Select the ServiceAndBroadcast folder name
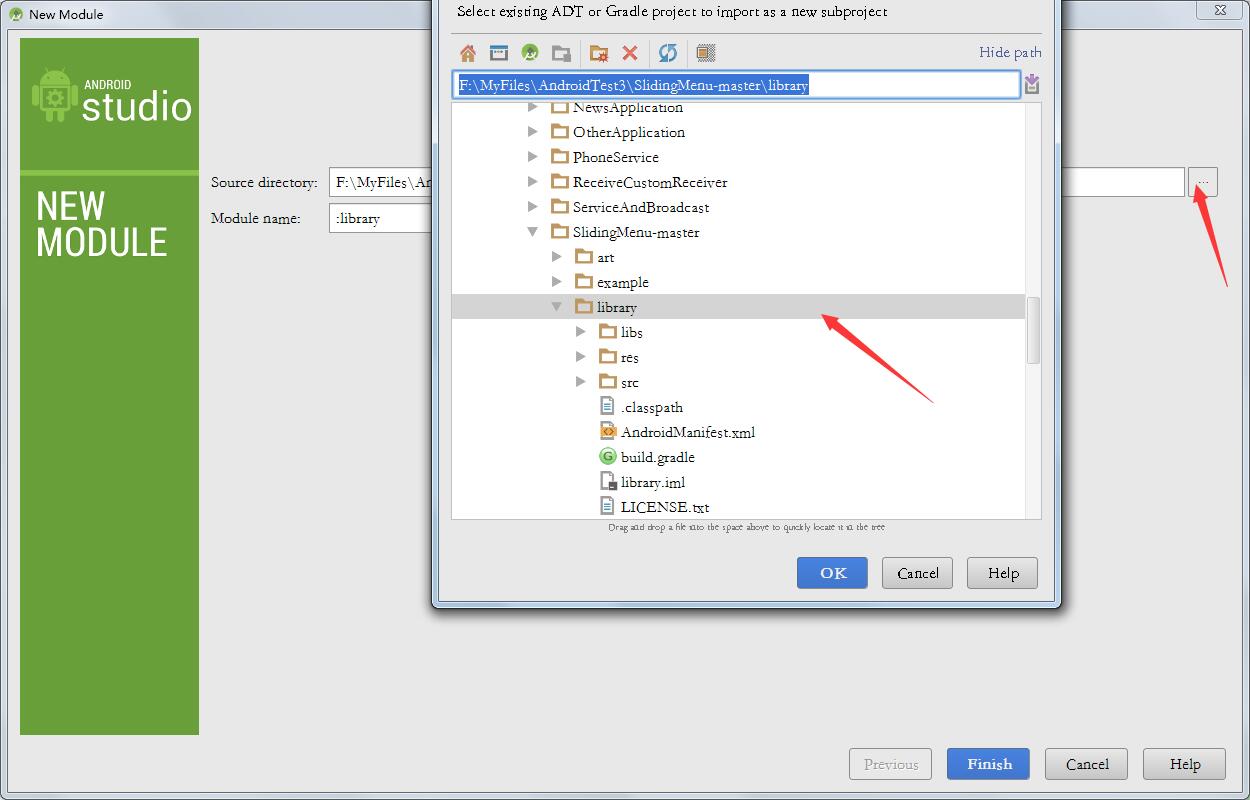This screenshot has width=1250, height=800. [641, 207]
